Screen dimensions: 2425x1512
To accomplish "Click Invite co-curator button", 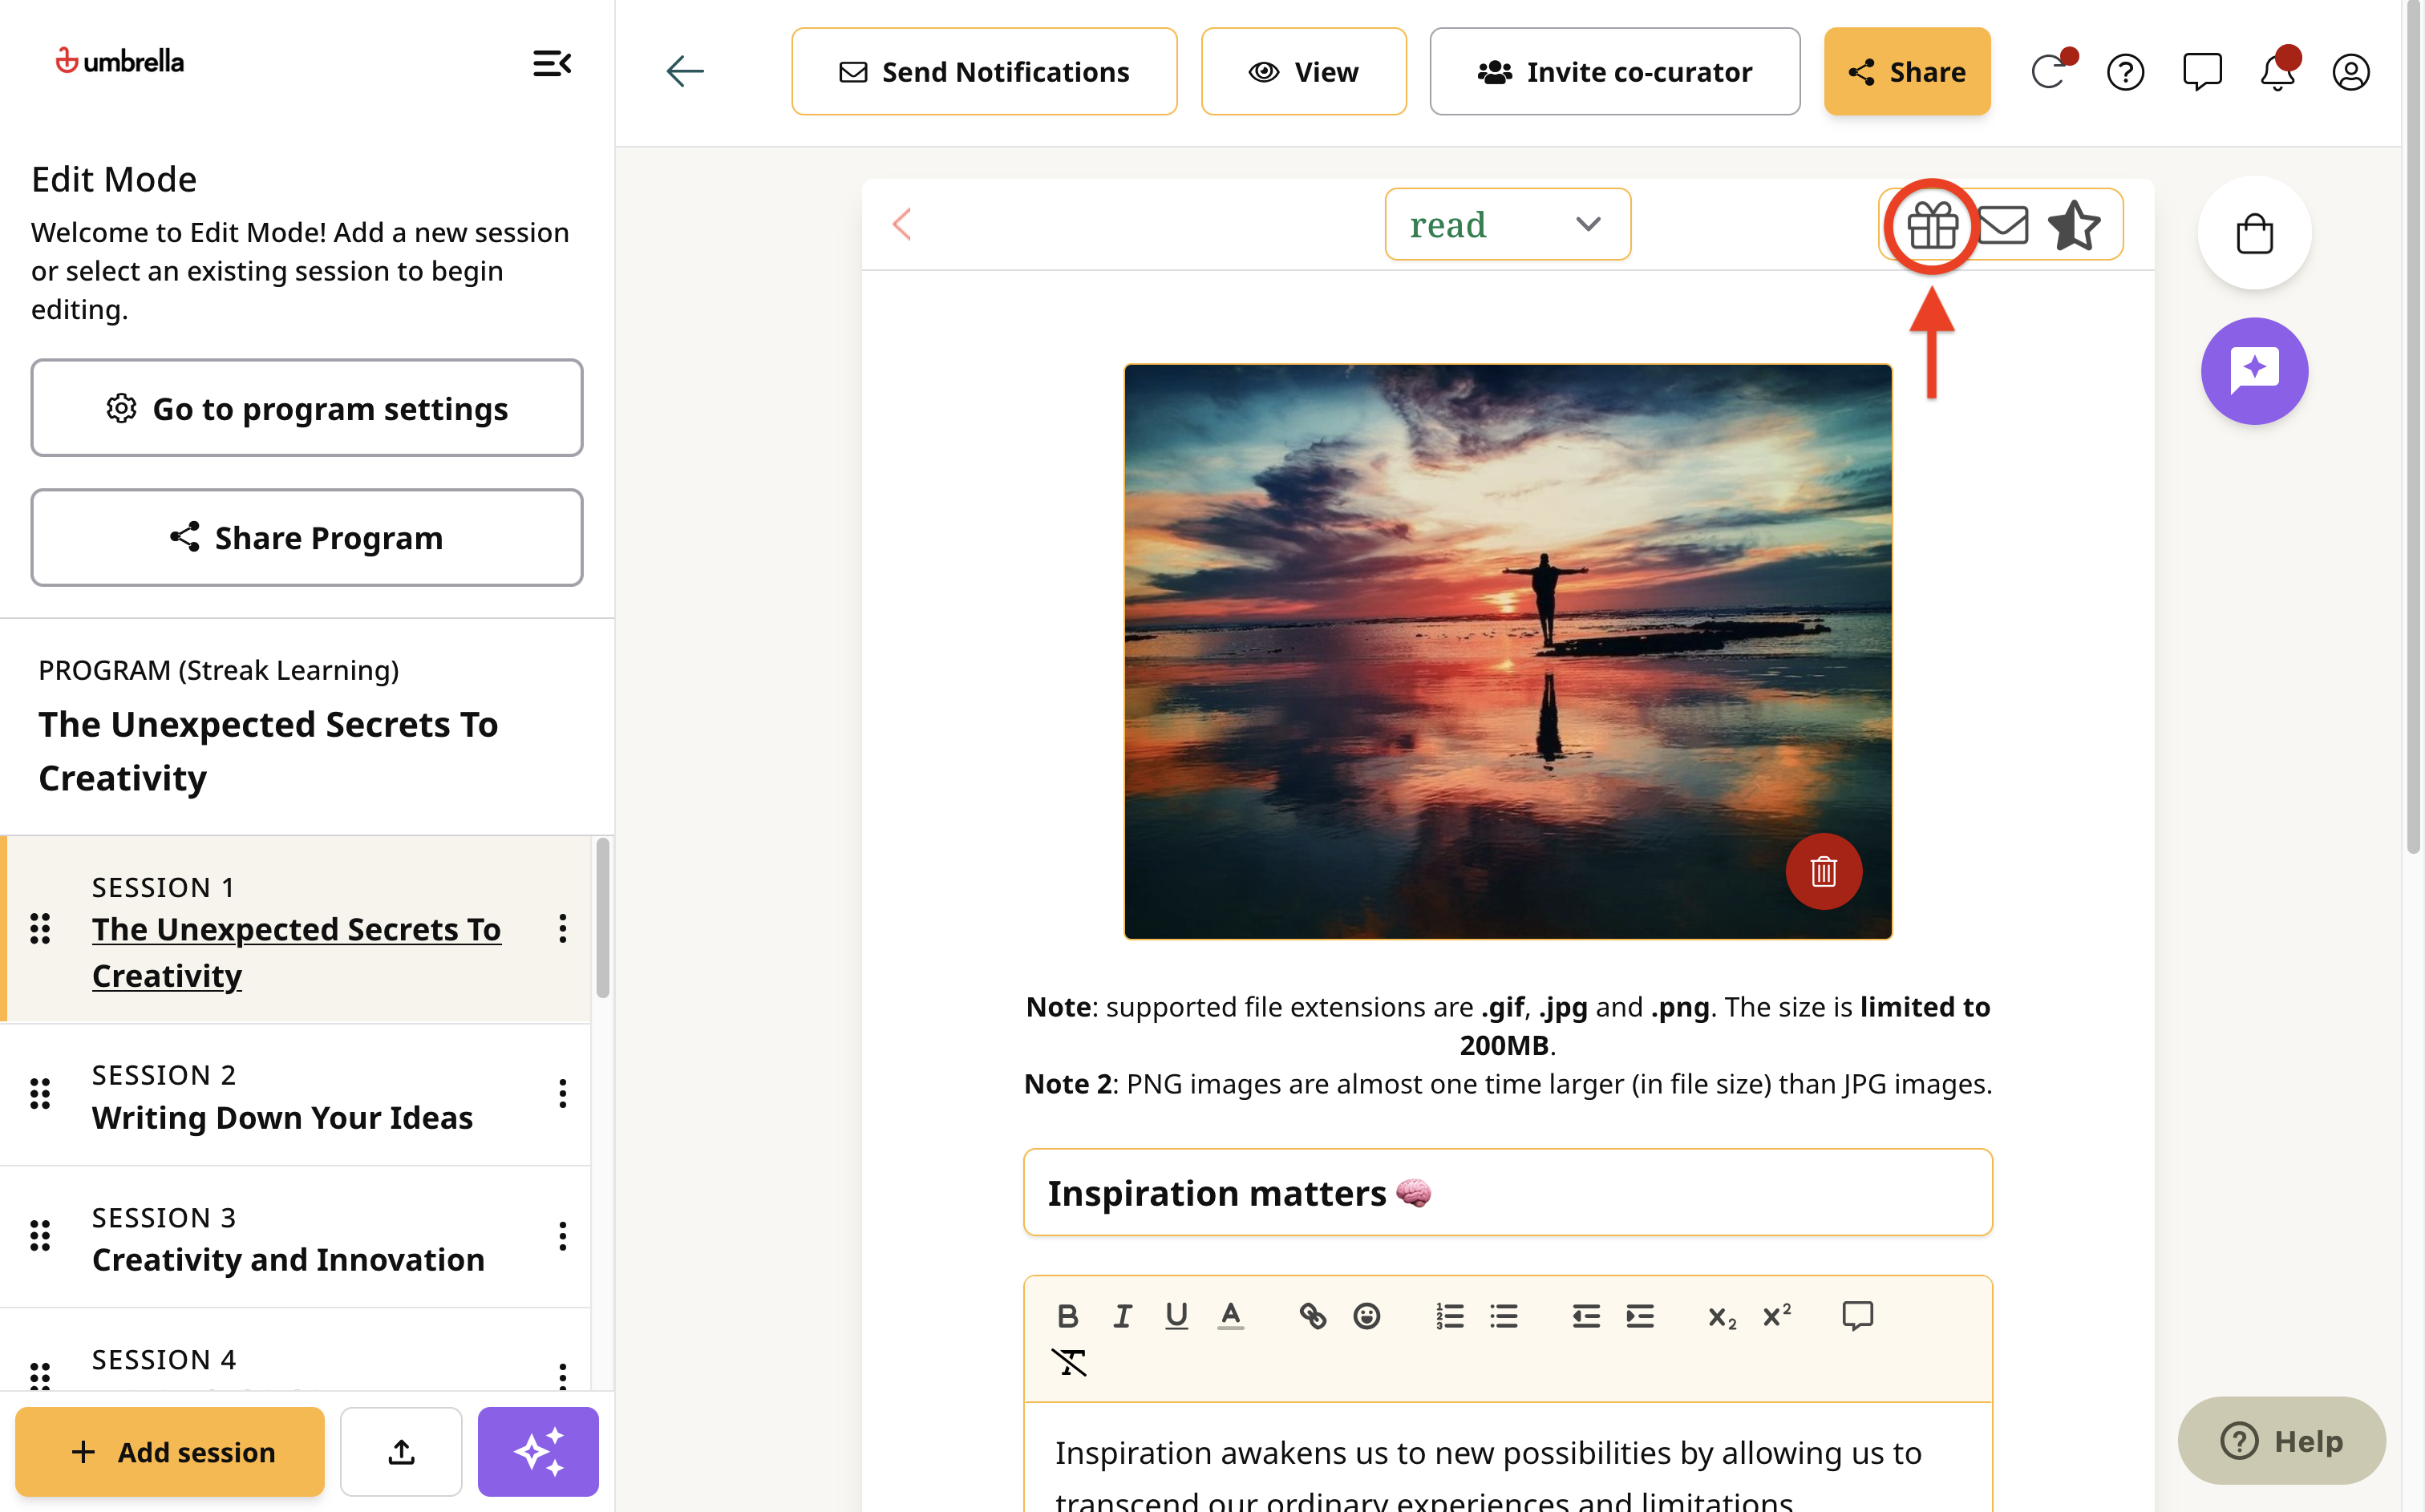I will click(1614, 72).
